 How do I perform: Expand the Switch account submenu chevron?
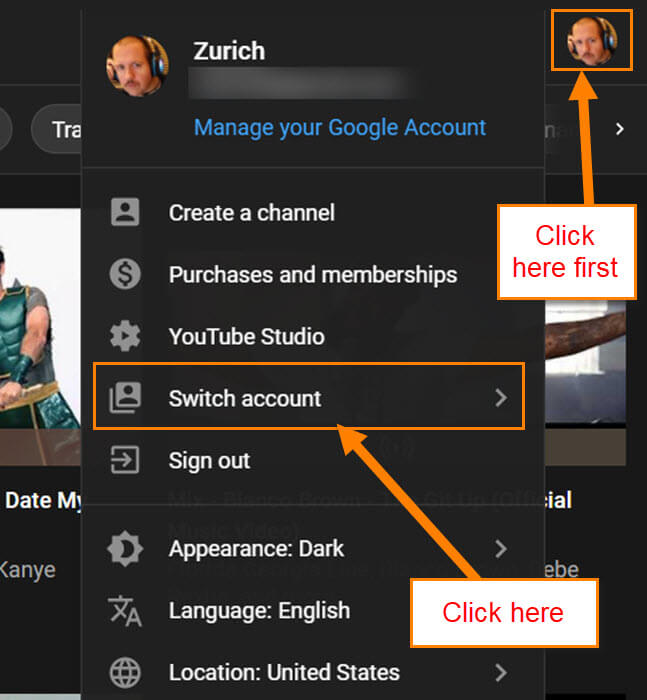click(x=501, y=397)
